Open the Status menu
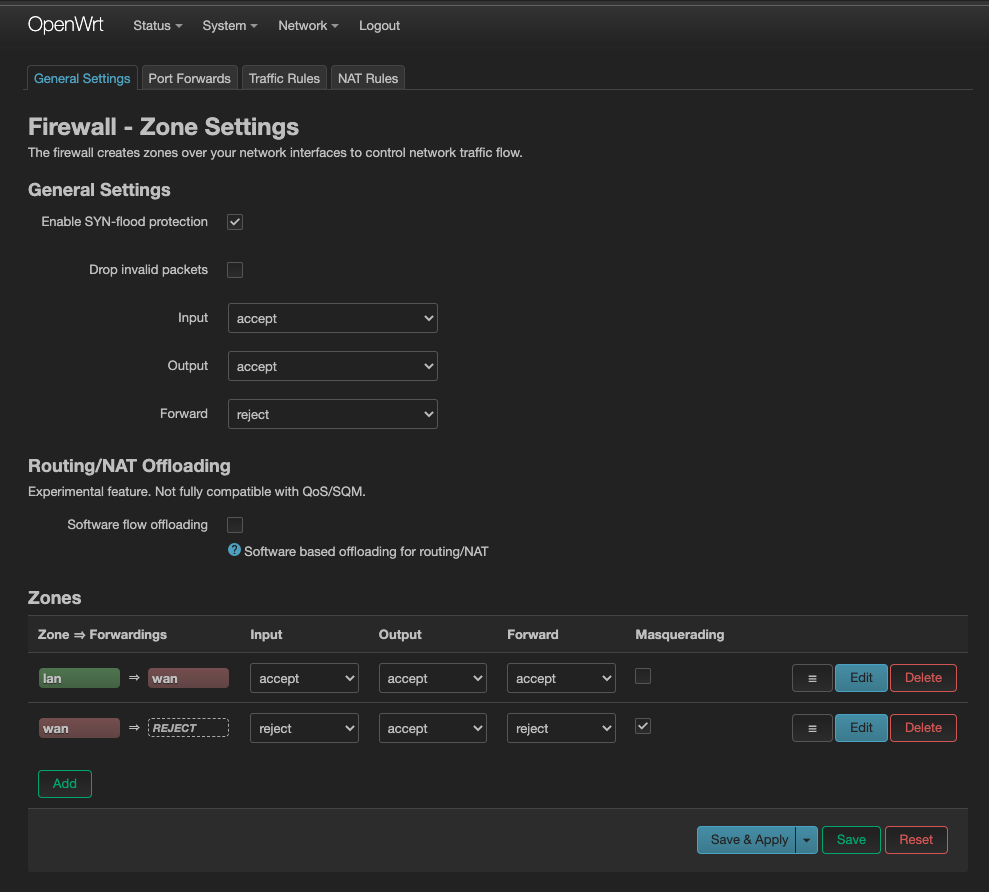The image size is (989, 892). coord(158,26)
